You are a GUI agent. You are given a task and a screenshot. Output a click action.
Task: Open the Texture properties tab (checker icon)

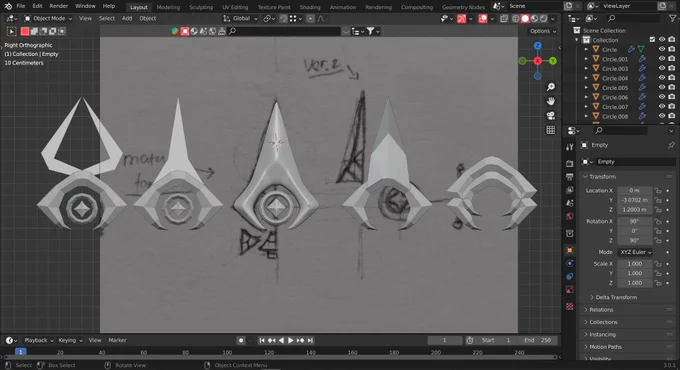570,307
